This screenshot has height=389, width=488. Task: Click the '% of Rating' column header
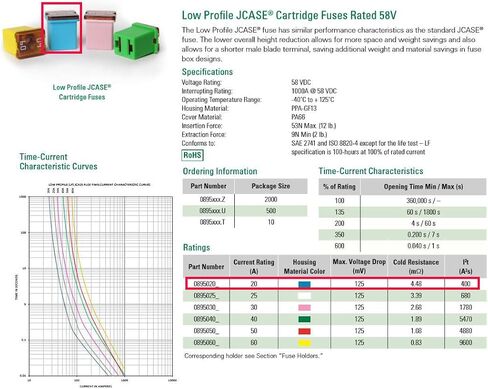(x=339, y=187)
